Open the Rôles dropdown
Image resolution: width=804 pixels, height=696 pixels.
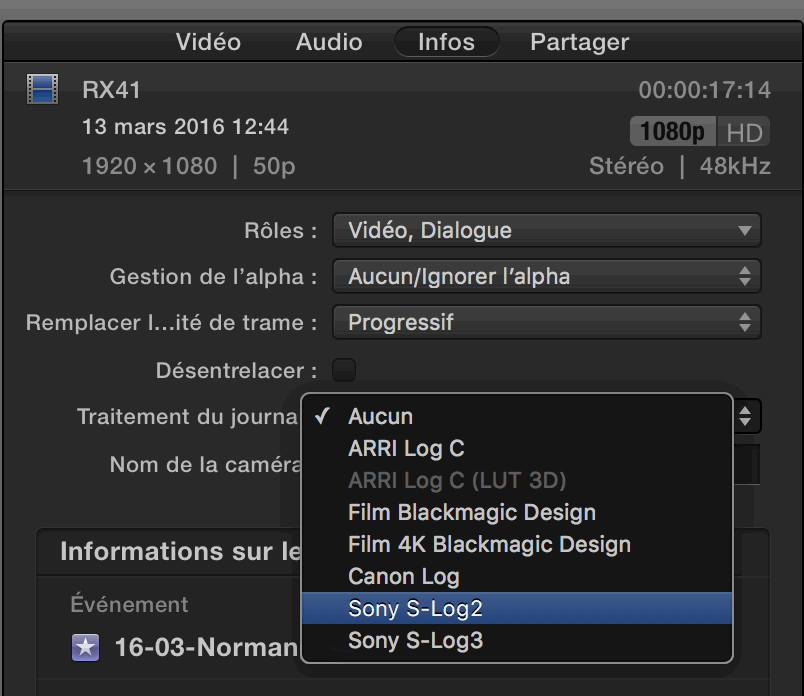pos(546,230)
